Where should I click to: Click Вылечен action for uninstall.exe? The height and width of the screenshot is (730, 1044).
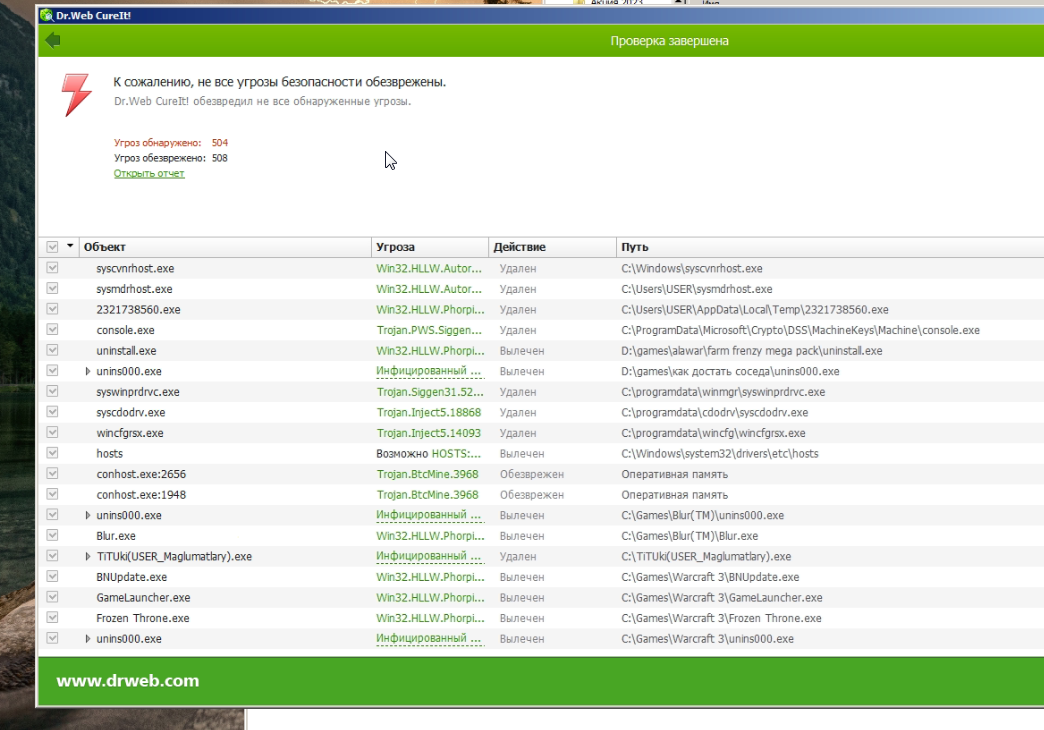click(522, 351)
